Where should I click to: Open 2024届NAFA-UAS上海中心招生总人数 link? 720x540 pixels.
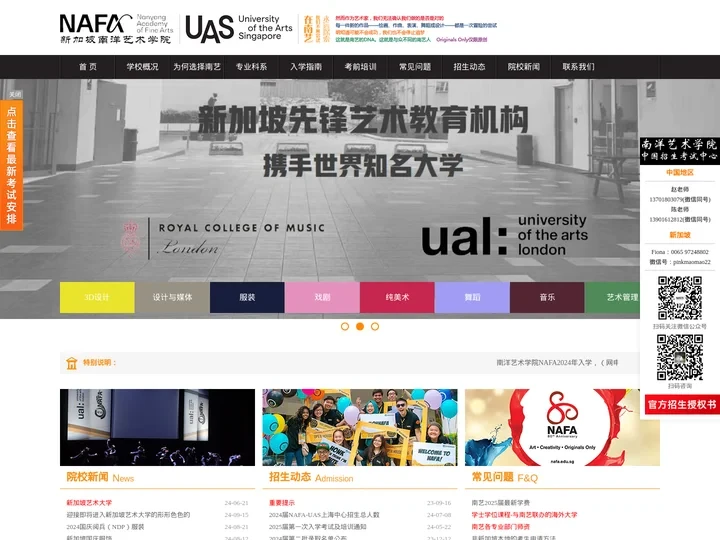pos(324,515)
